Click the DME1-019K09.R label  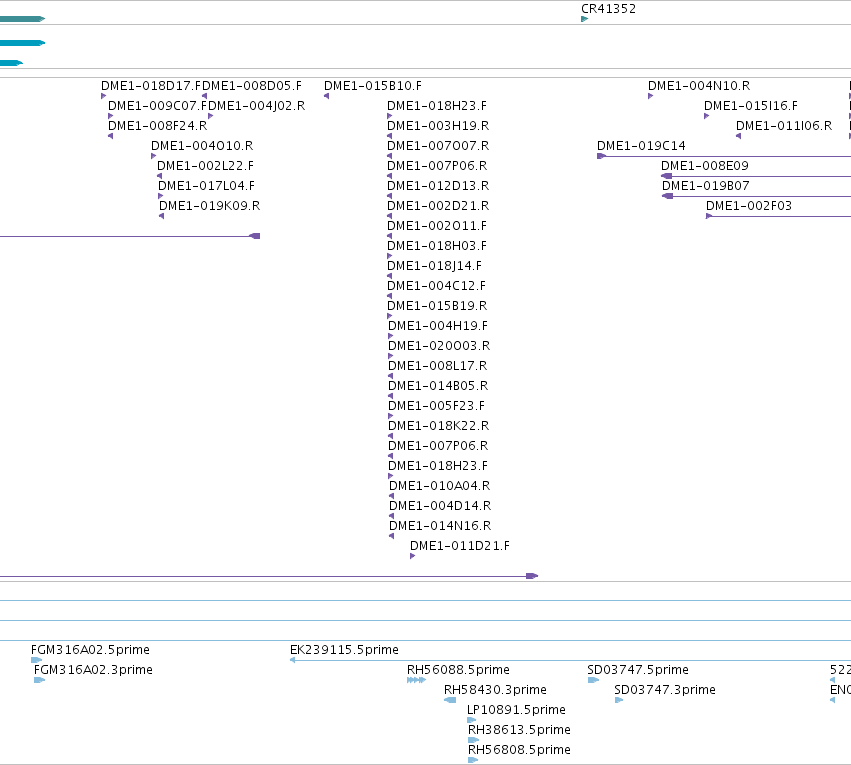209,206
